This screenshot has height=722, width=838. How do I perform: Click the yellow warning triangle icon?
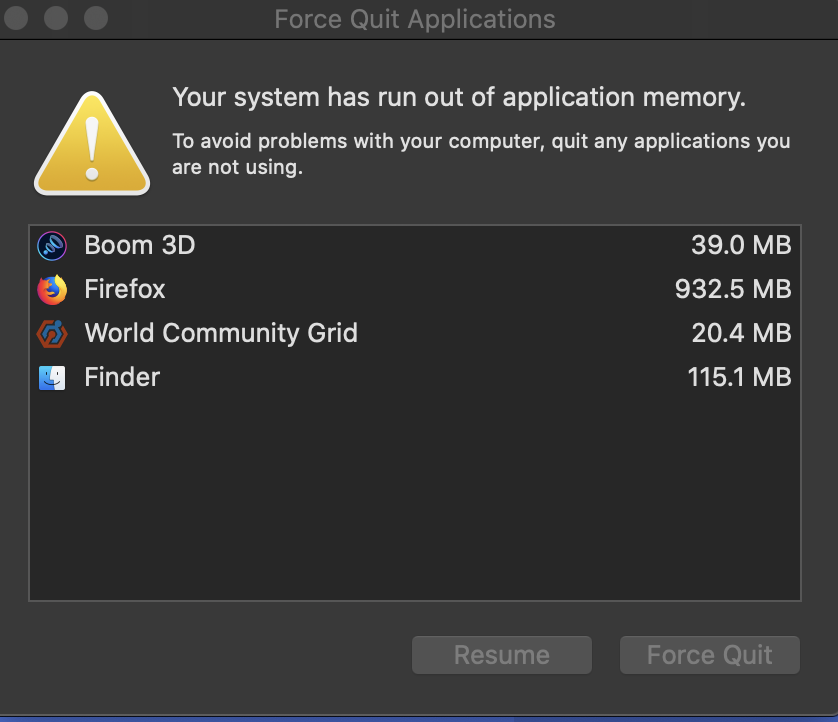coord(92,145)
